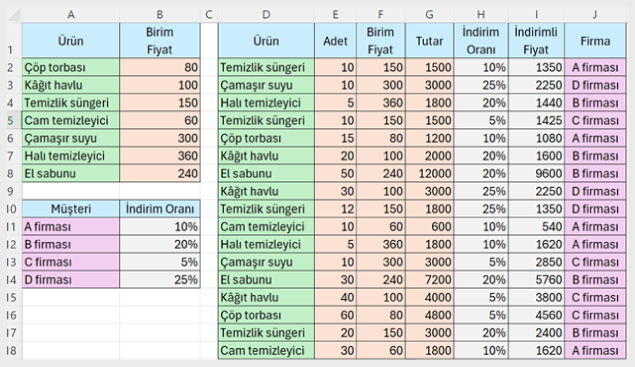Select the Tutar header cell
The image size is (635, 367).
click(x=429, y=41)
